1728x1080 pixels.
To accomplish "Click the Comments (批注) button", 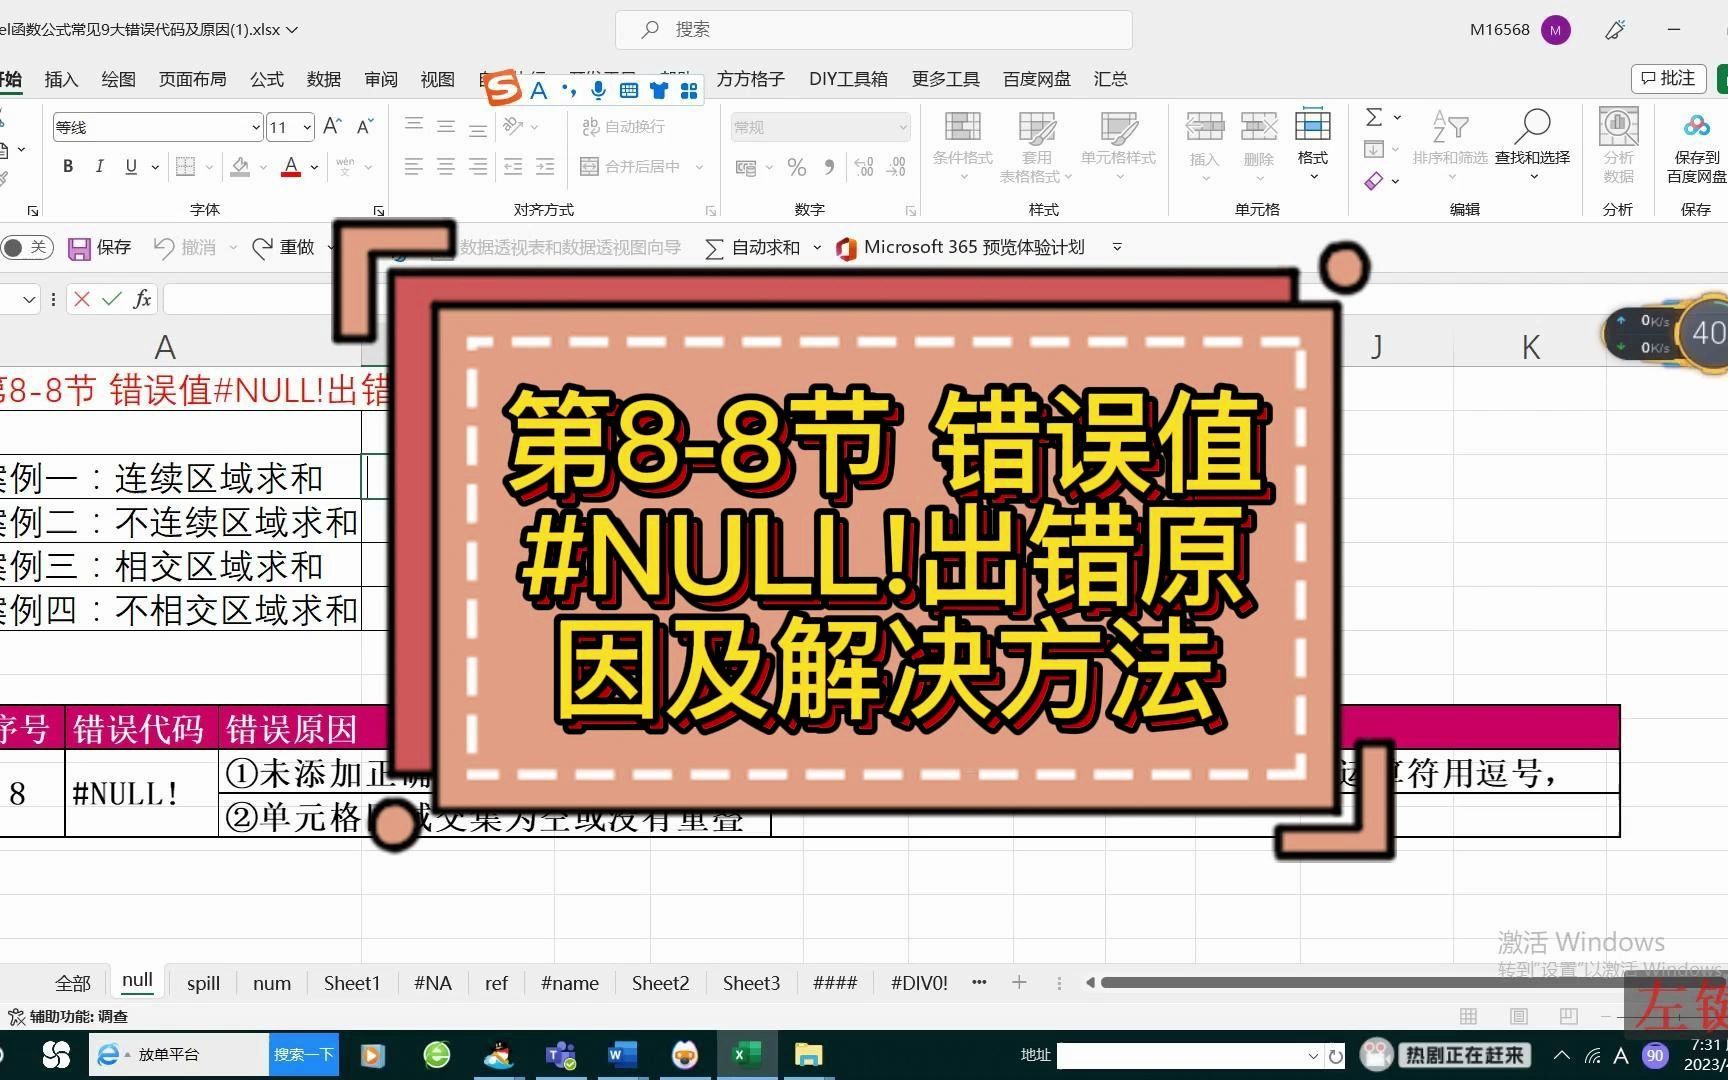I will click(1668, 78).
